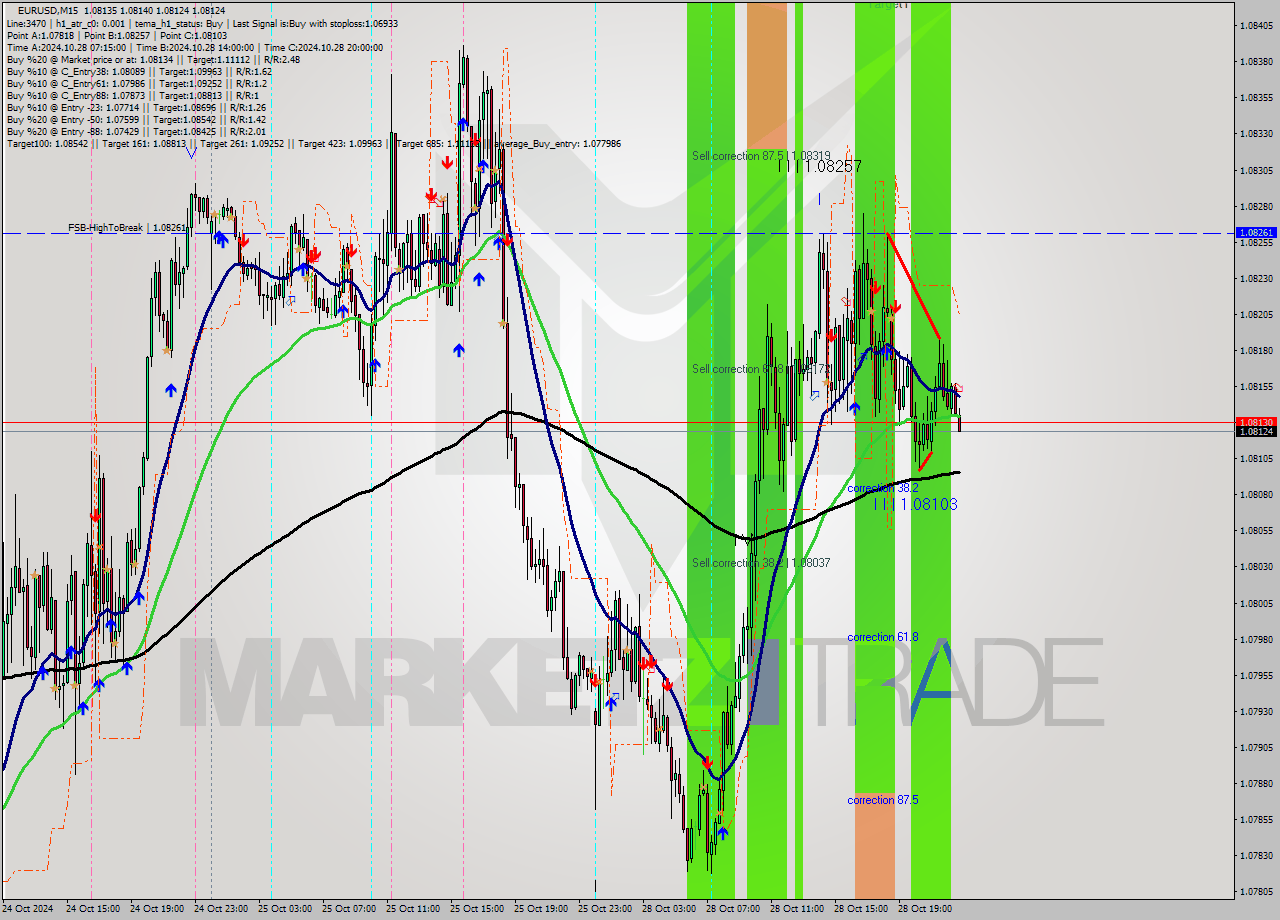
Task: Click the 1.07880 price axis label
Action: [x=1257, y=784]
